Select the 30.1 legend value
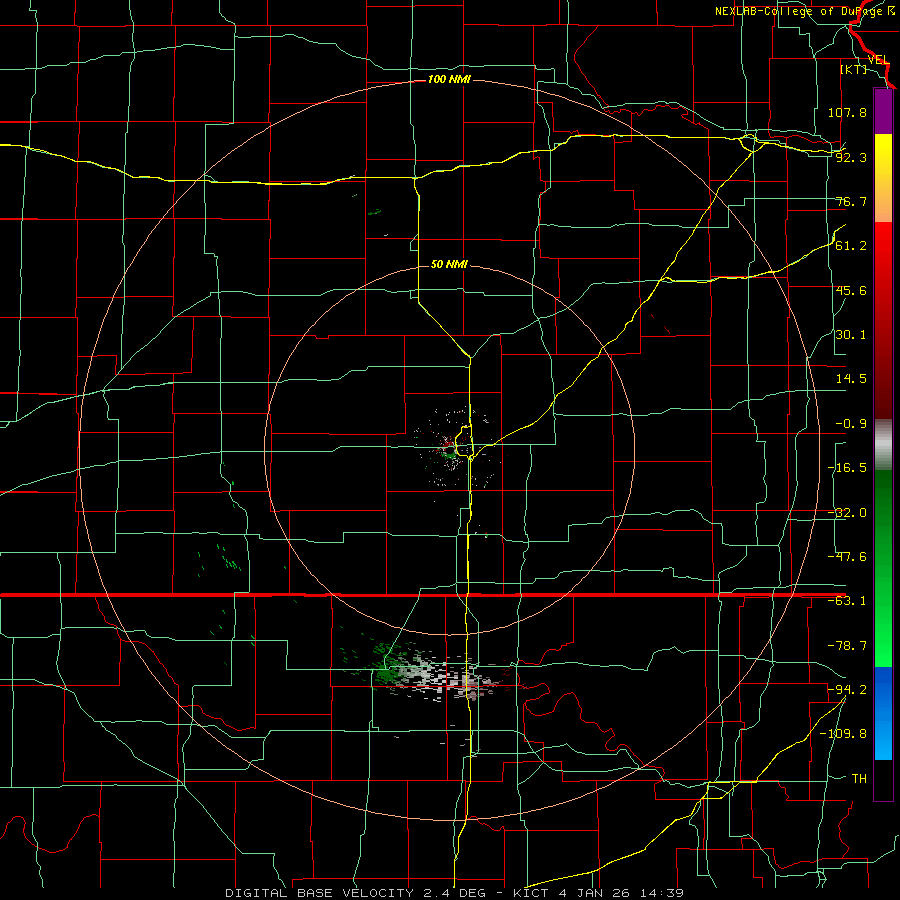The image size is (900, 900). [x=851, y=335]
